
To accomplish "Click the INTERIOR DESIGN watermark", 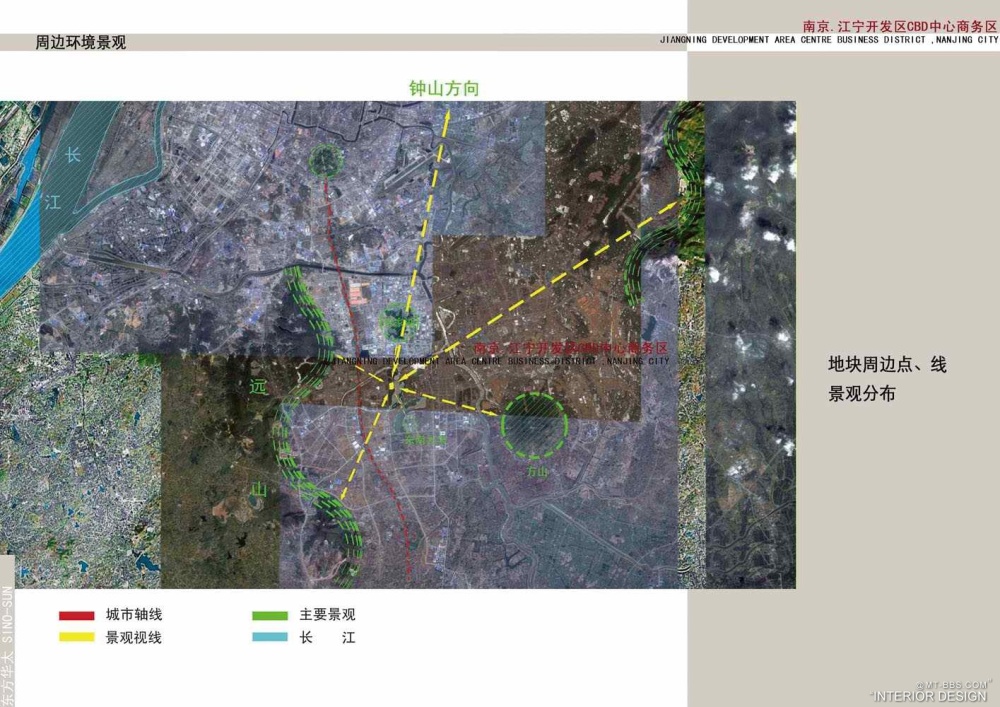I will point(929,696).
